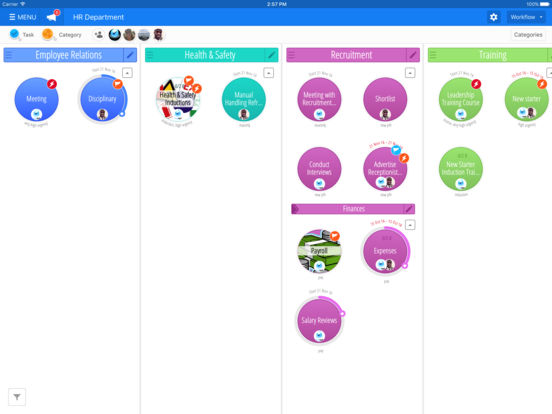Click the Categories button
This screenshot has width=552, height=414.
tap(528, 34)
